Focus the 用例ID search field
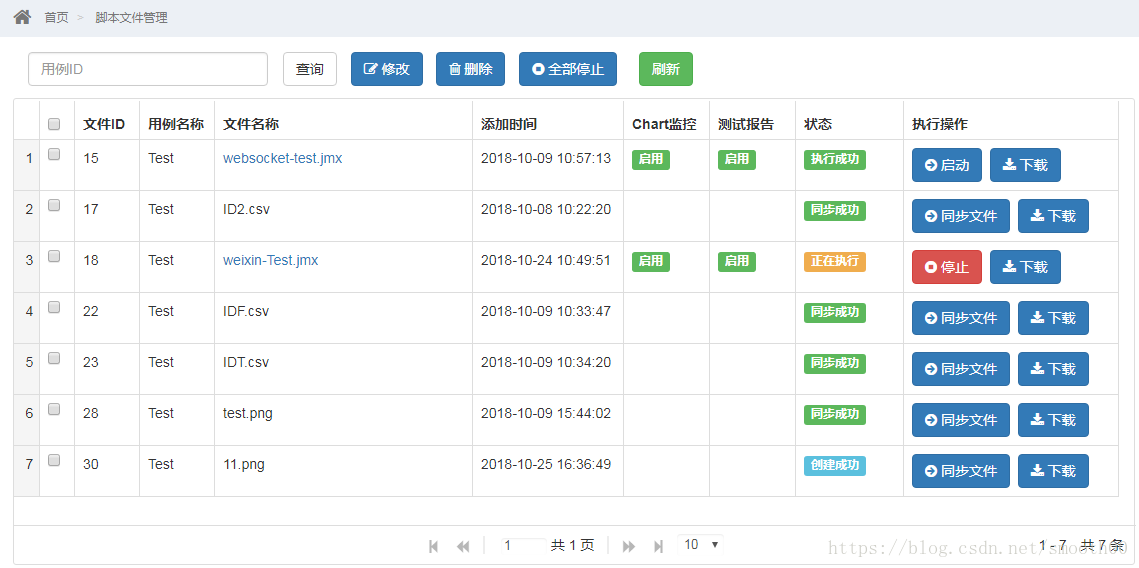 (x=148, y=69)
